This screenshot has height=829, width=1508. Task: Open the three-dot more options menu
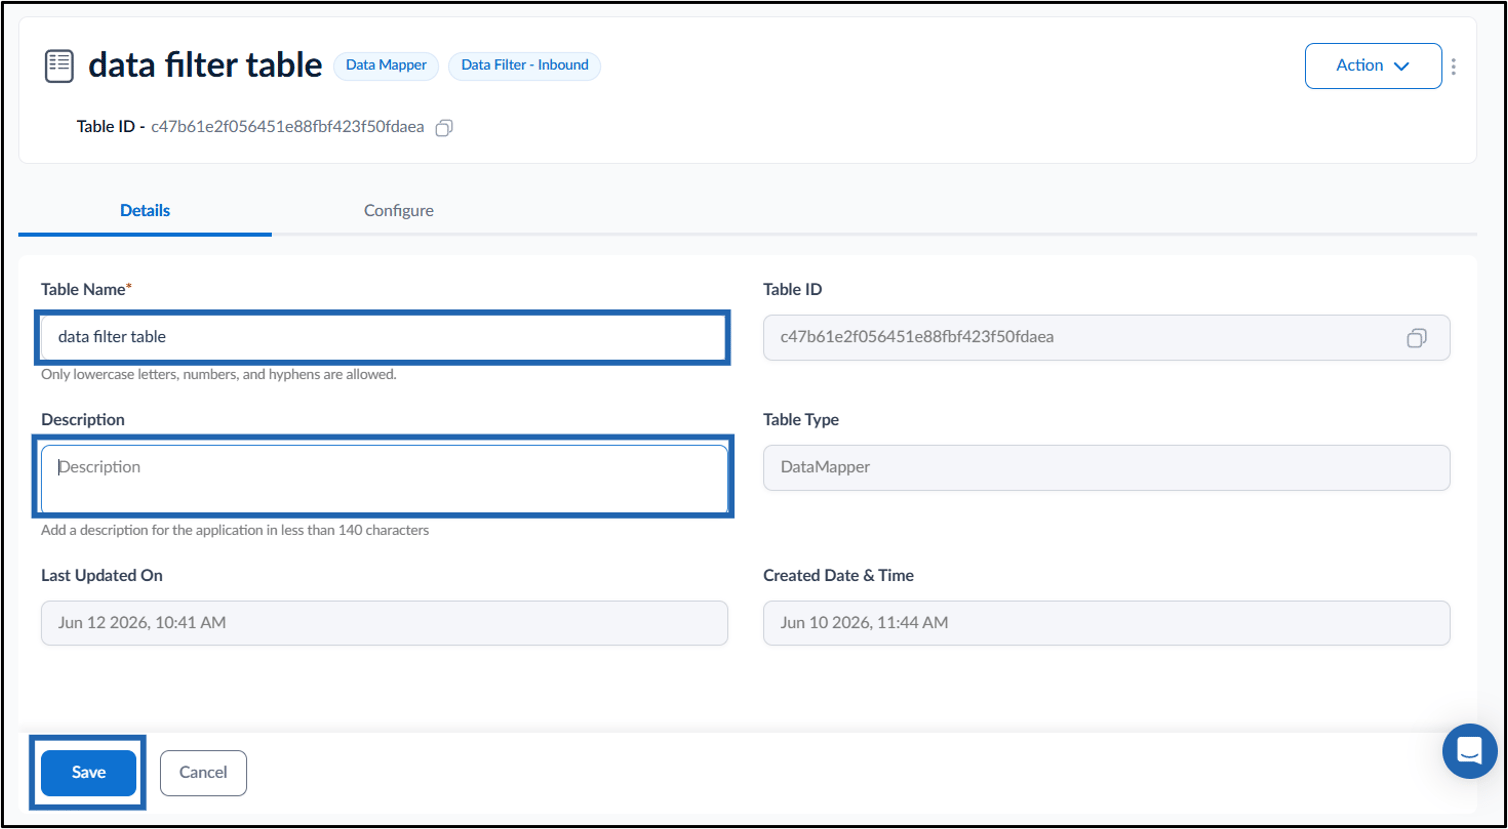(1453, 66)
